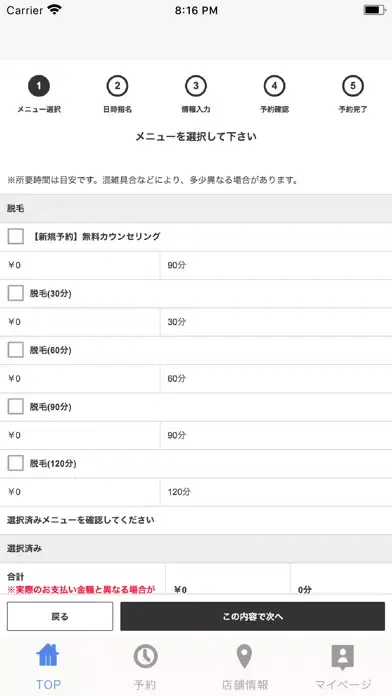Screen dimensions: 392x696
Task: Check the 脱毛(30分) checkbox
Action: click(16, 293)
